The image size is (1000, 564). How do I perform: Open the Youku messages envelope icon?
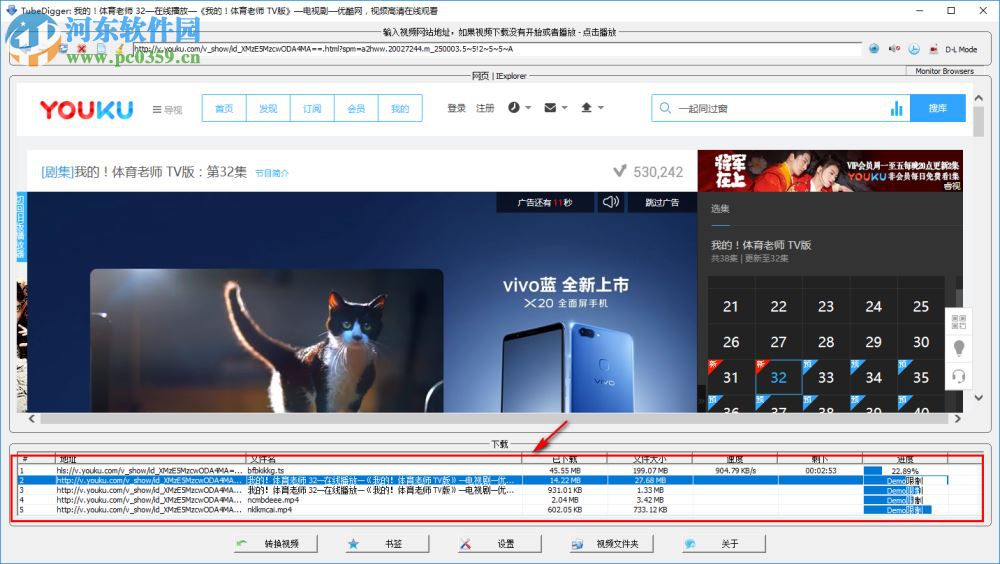[550, 108]
